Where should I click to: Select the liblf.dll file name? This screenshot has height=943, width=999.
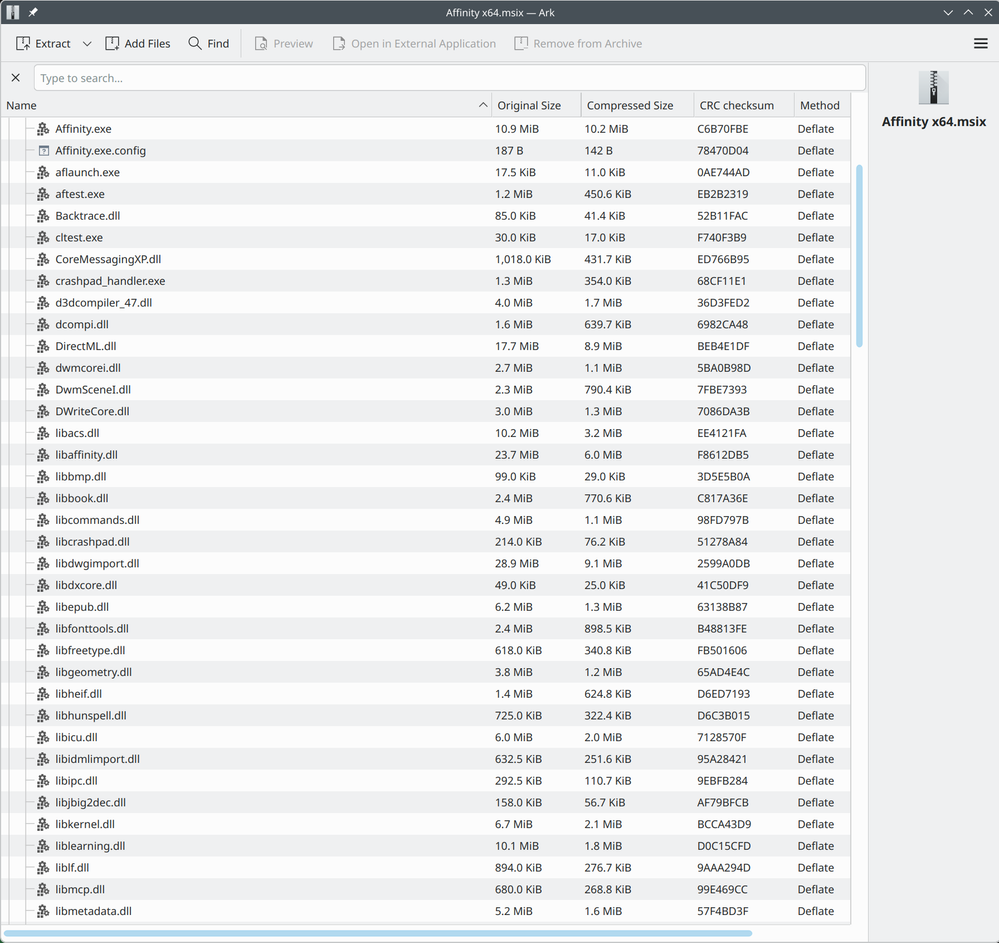[x=72, y=867]
